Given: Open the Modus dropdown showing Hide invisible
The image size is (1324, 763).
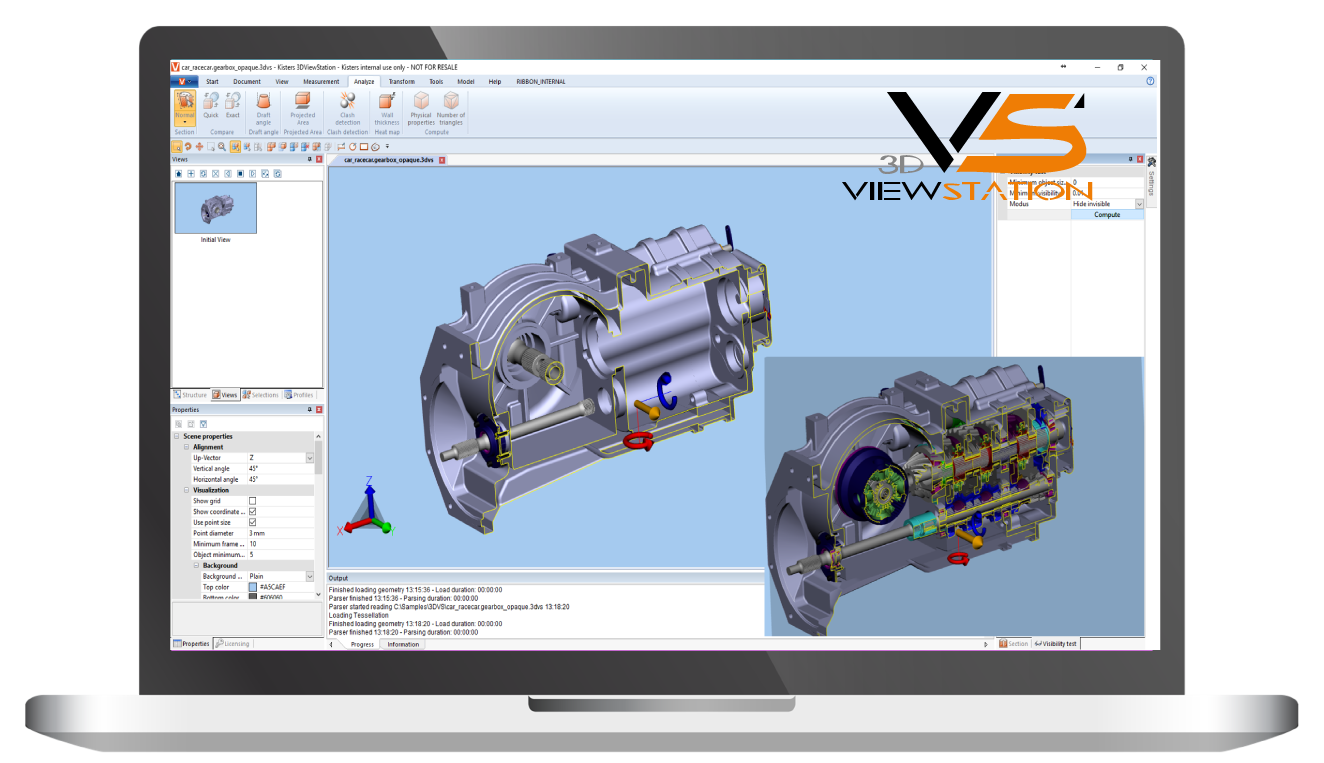Looking at the screenshot, I should tap(1139, 204).
